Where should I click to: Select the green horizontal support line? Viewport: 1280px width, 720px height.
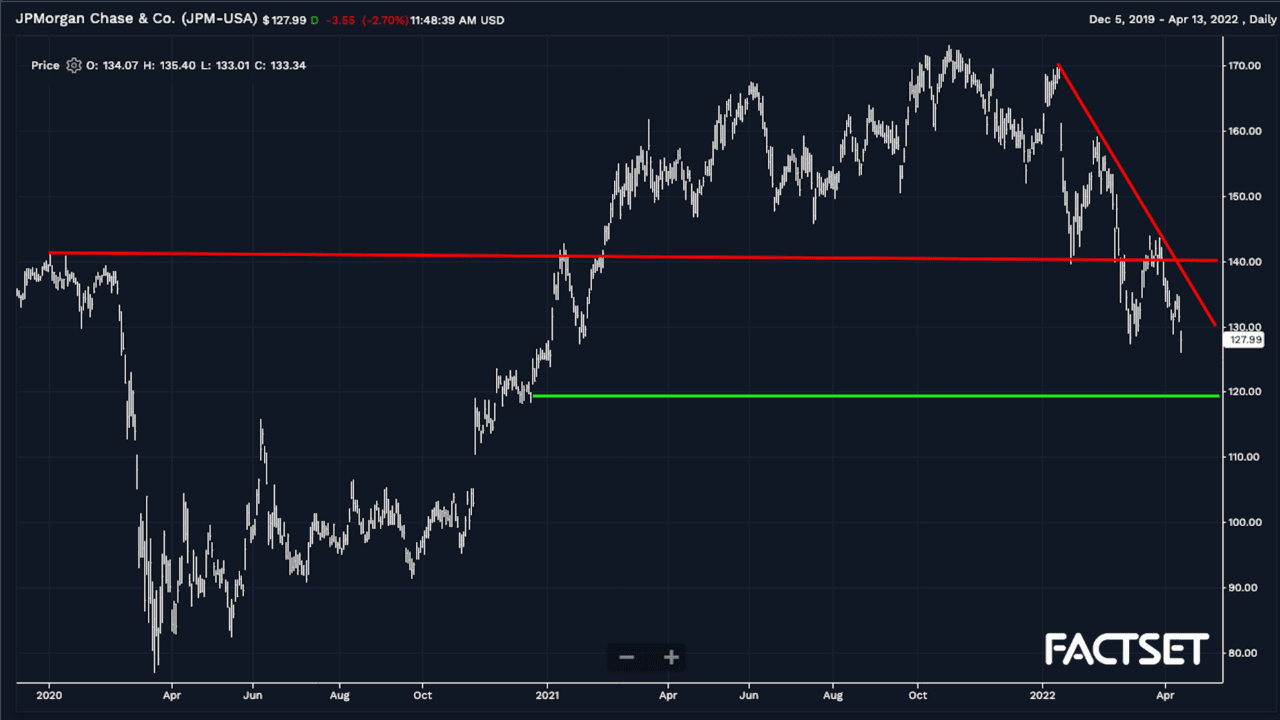(x=875, y=396)
